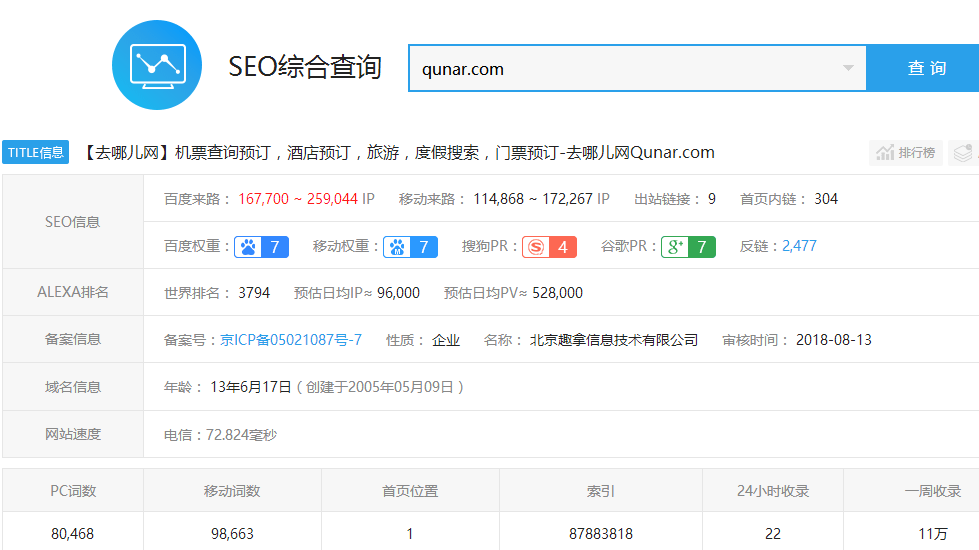Click the 世界排名 value 3794

tap(254, 293)
